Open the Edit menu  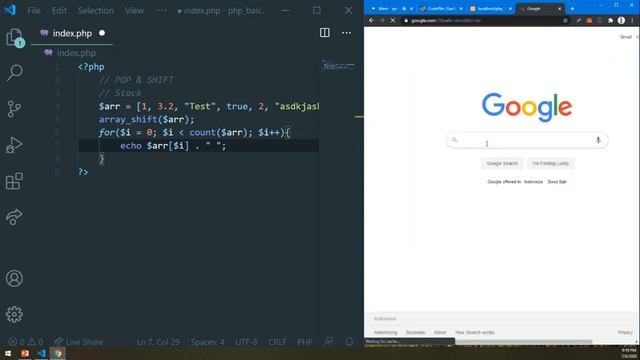[x=59, y=11]
